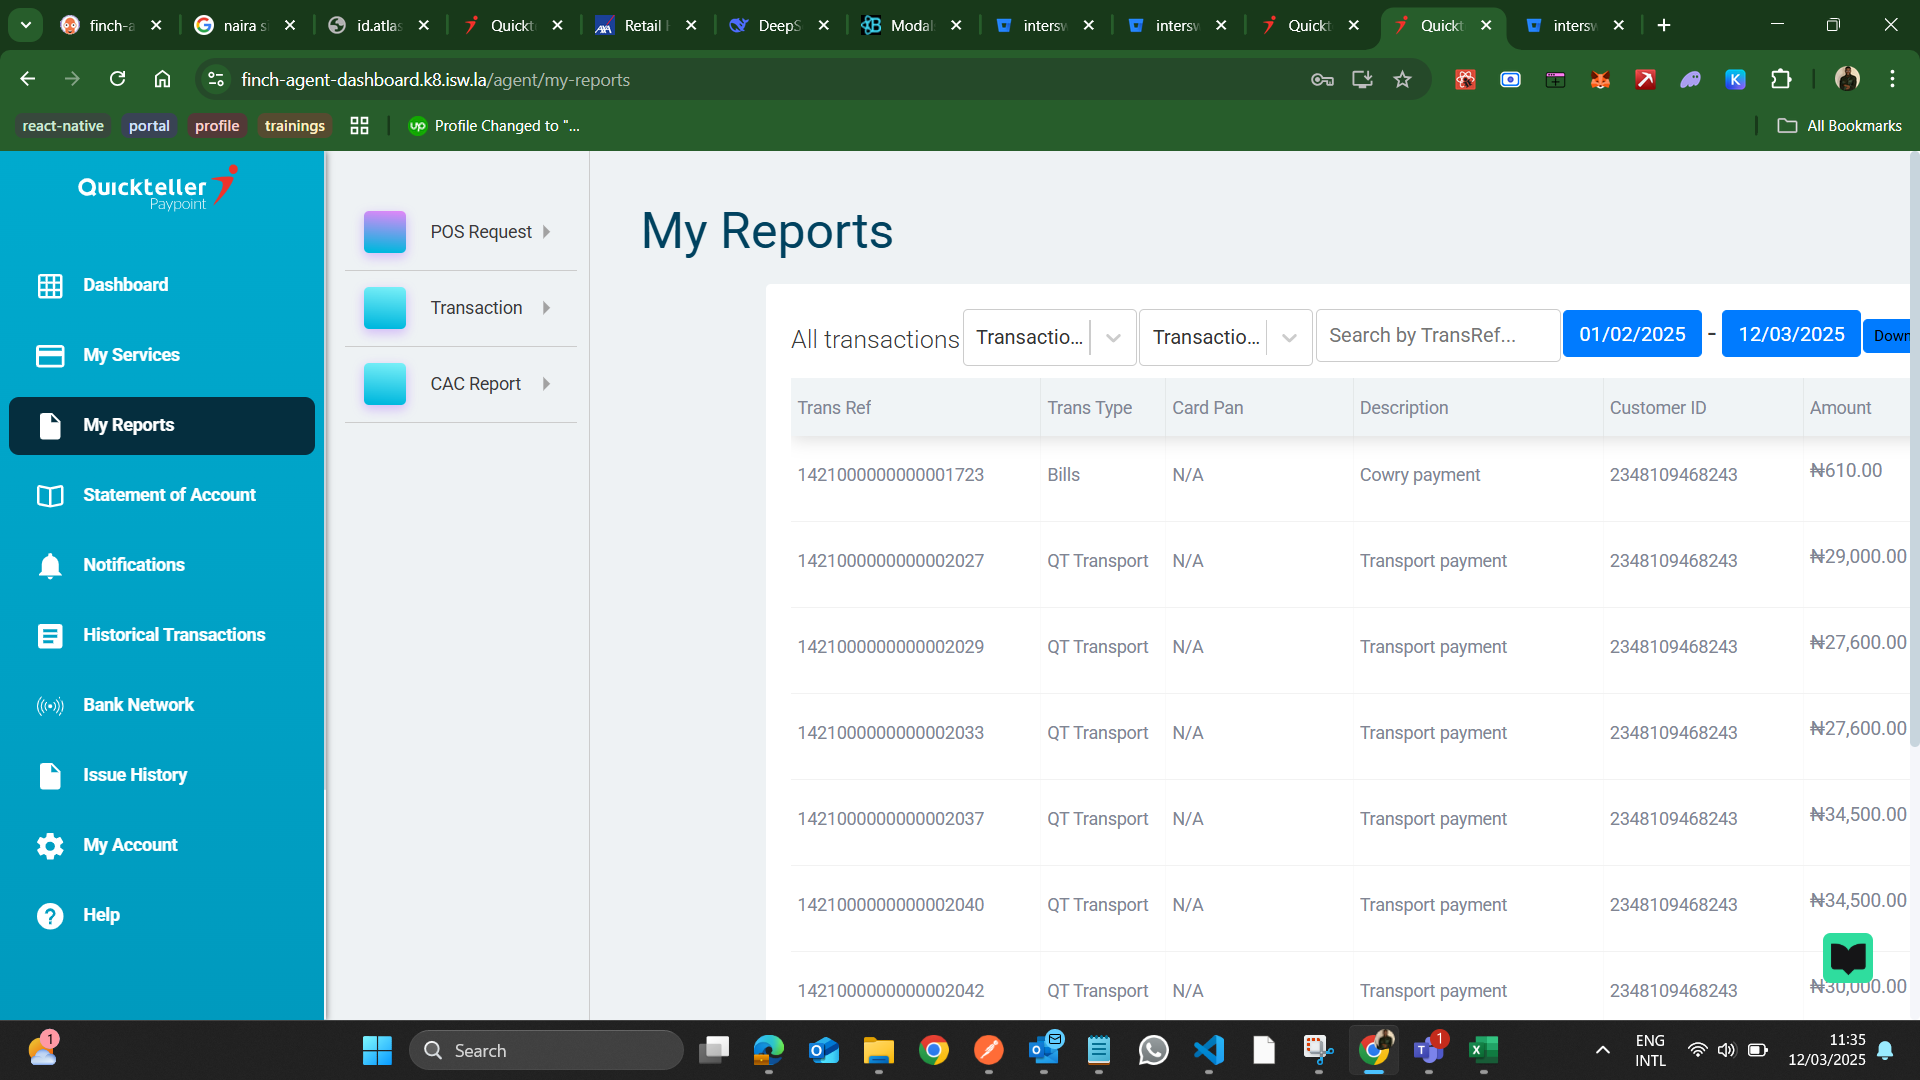Open Notifications bell icon in sidebar
Image resolution: width=1920 pixels, height=1080 pixels.
50,566
